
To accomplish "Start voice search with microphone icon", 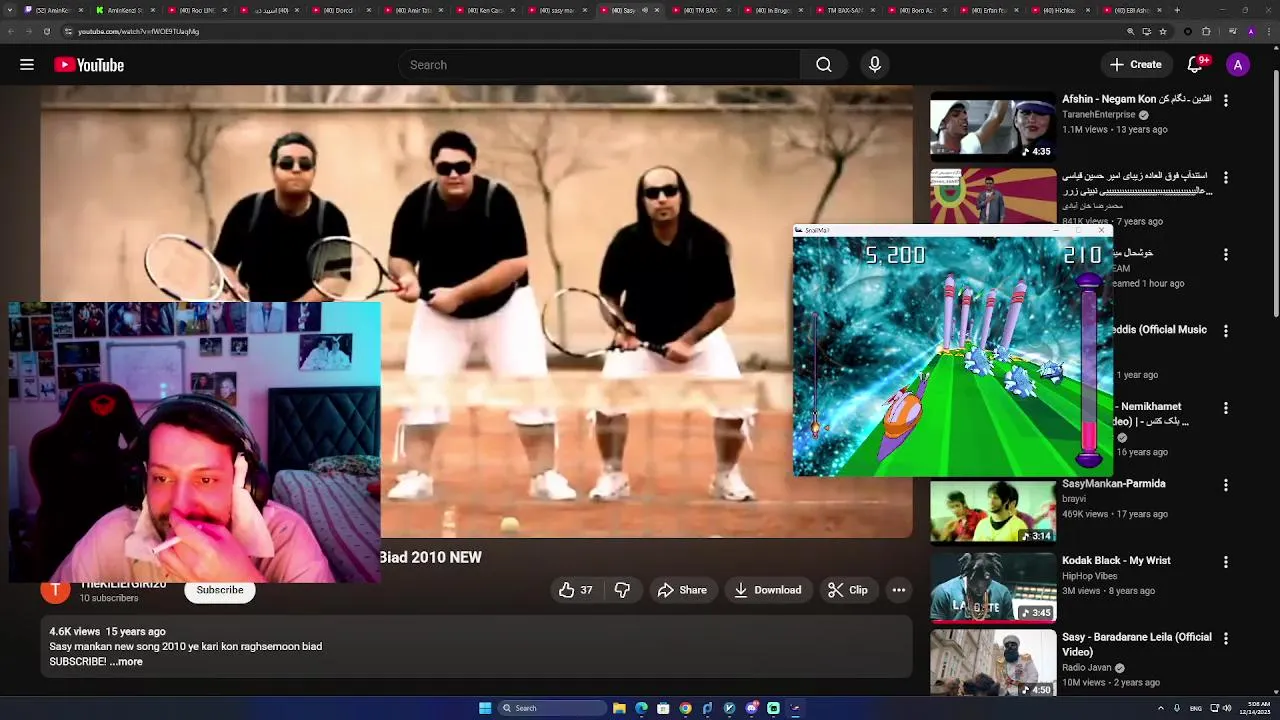I will pos(875,65).
